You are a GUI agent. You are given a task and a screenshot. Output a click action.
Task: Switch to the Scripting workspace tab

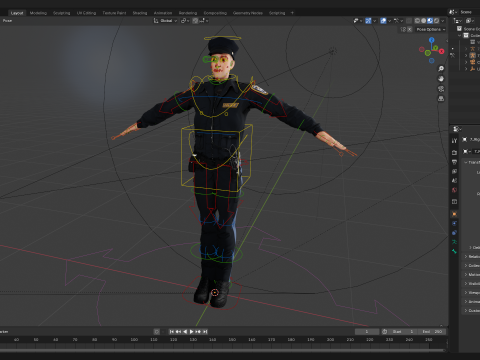277,13
